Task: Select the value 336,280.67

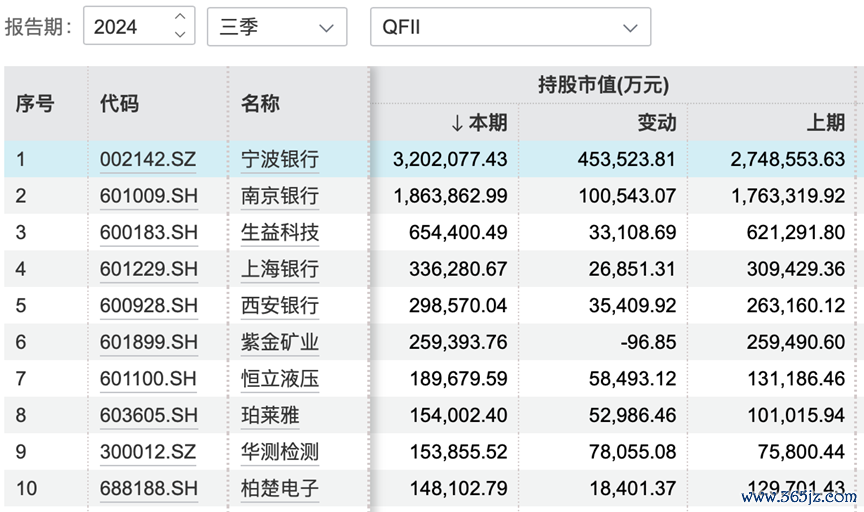Action: (458, 269)
